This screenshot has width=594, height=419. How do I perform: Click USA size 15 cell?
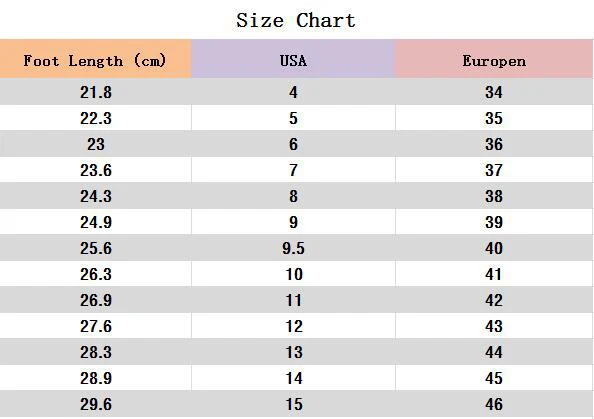pos(293,404)
